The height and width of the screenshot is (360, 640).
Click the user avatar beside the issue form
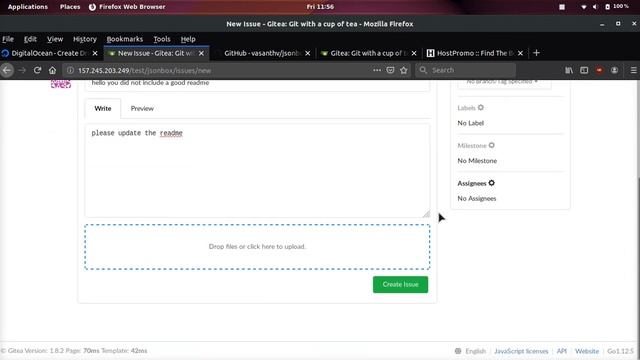(61, 84)
